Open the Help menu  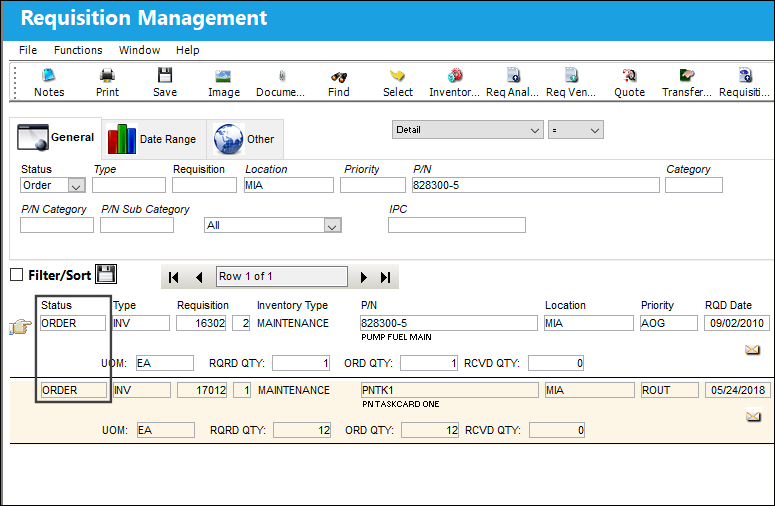pyautogui.click(x=188, y=50)
